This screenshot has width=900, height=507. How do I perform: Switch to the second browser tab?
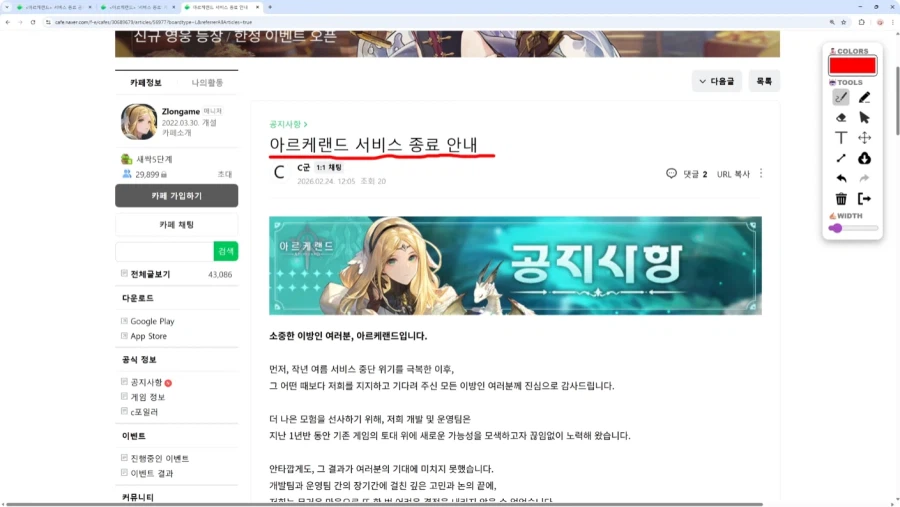[138, 7]
